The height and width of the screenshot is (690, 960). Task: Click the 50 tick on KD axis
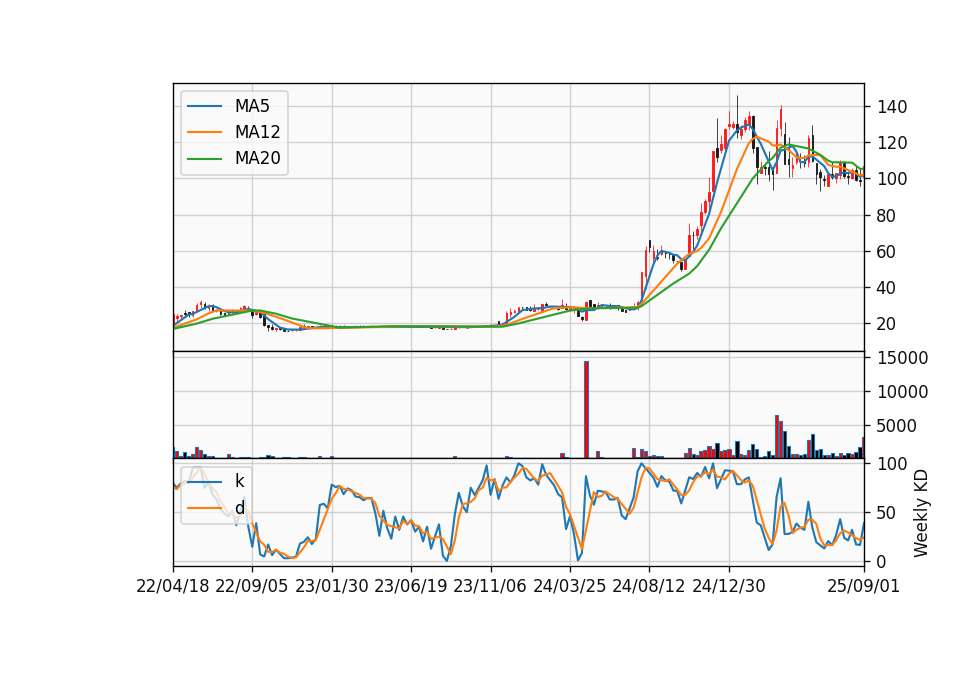pyautogui.click(x=887, y=512)
